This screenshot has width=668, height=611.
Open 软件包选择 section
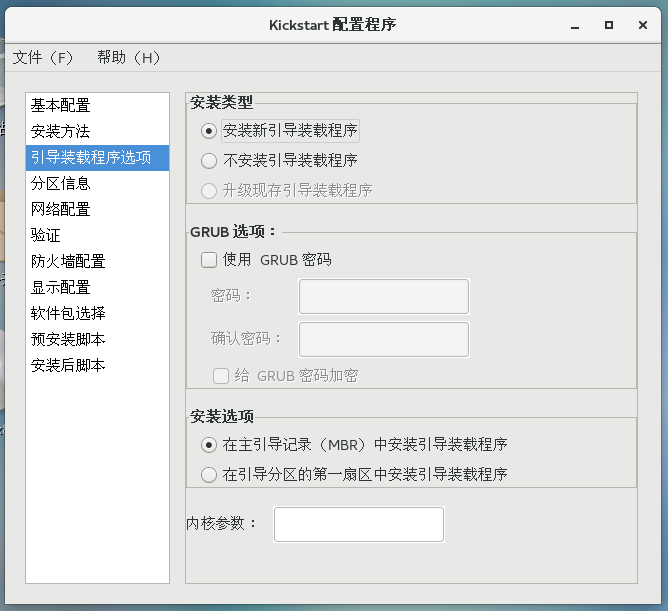tap(68, 313)
